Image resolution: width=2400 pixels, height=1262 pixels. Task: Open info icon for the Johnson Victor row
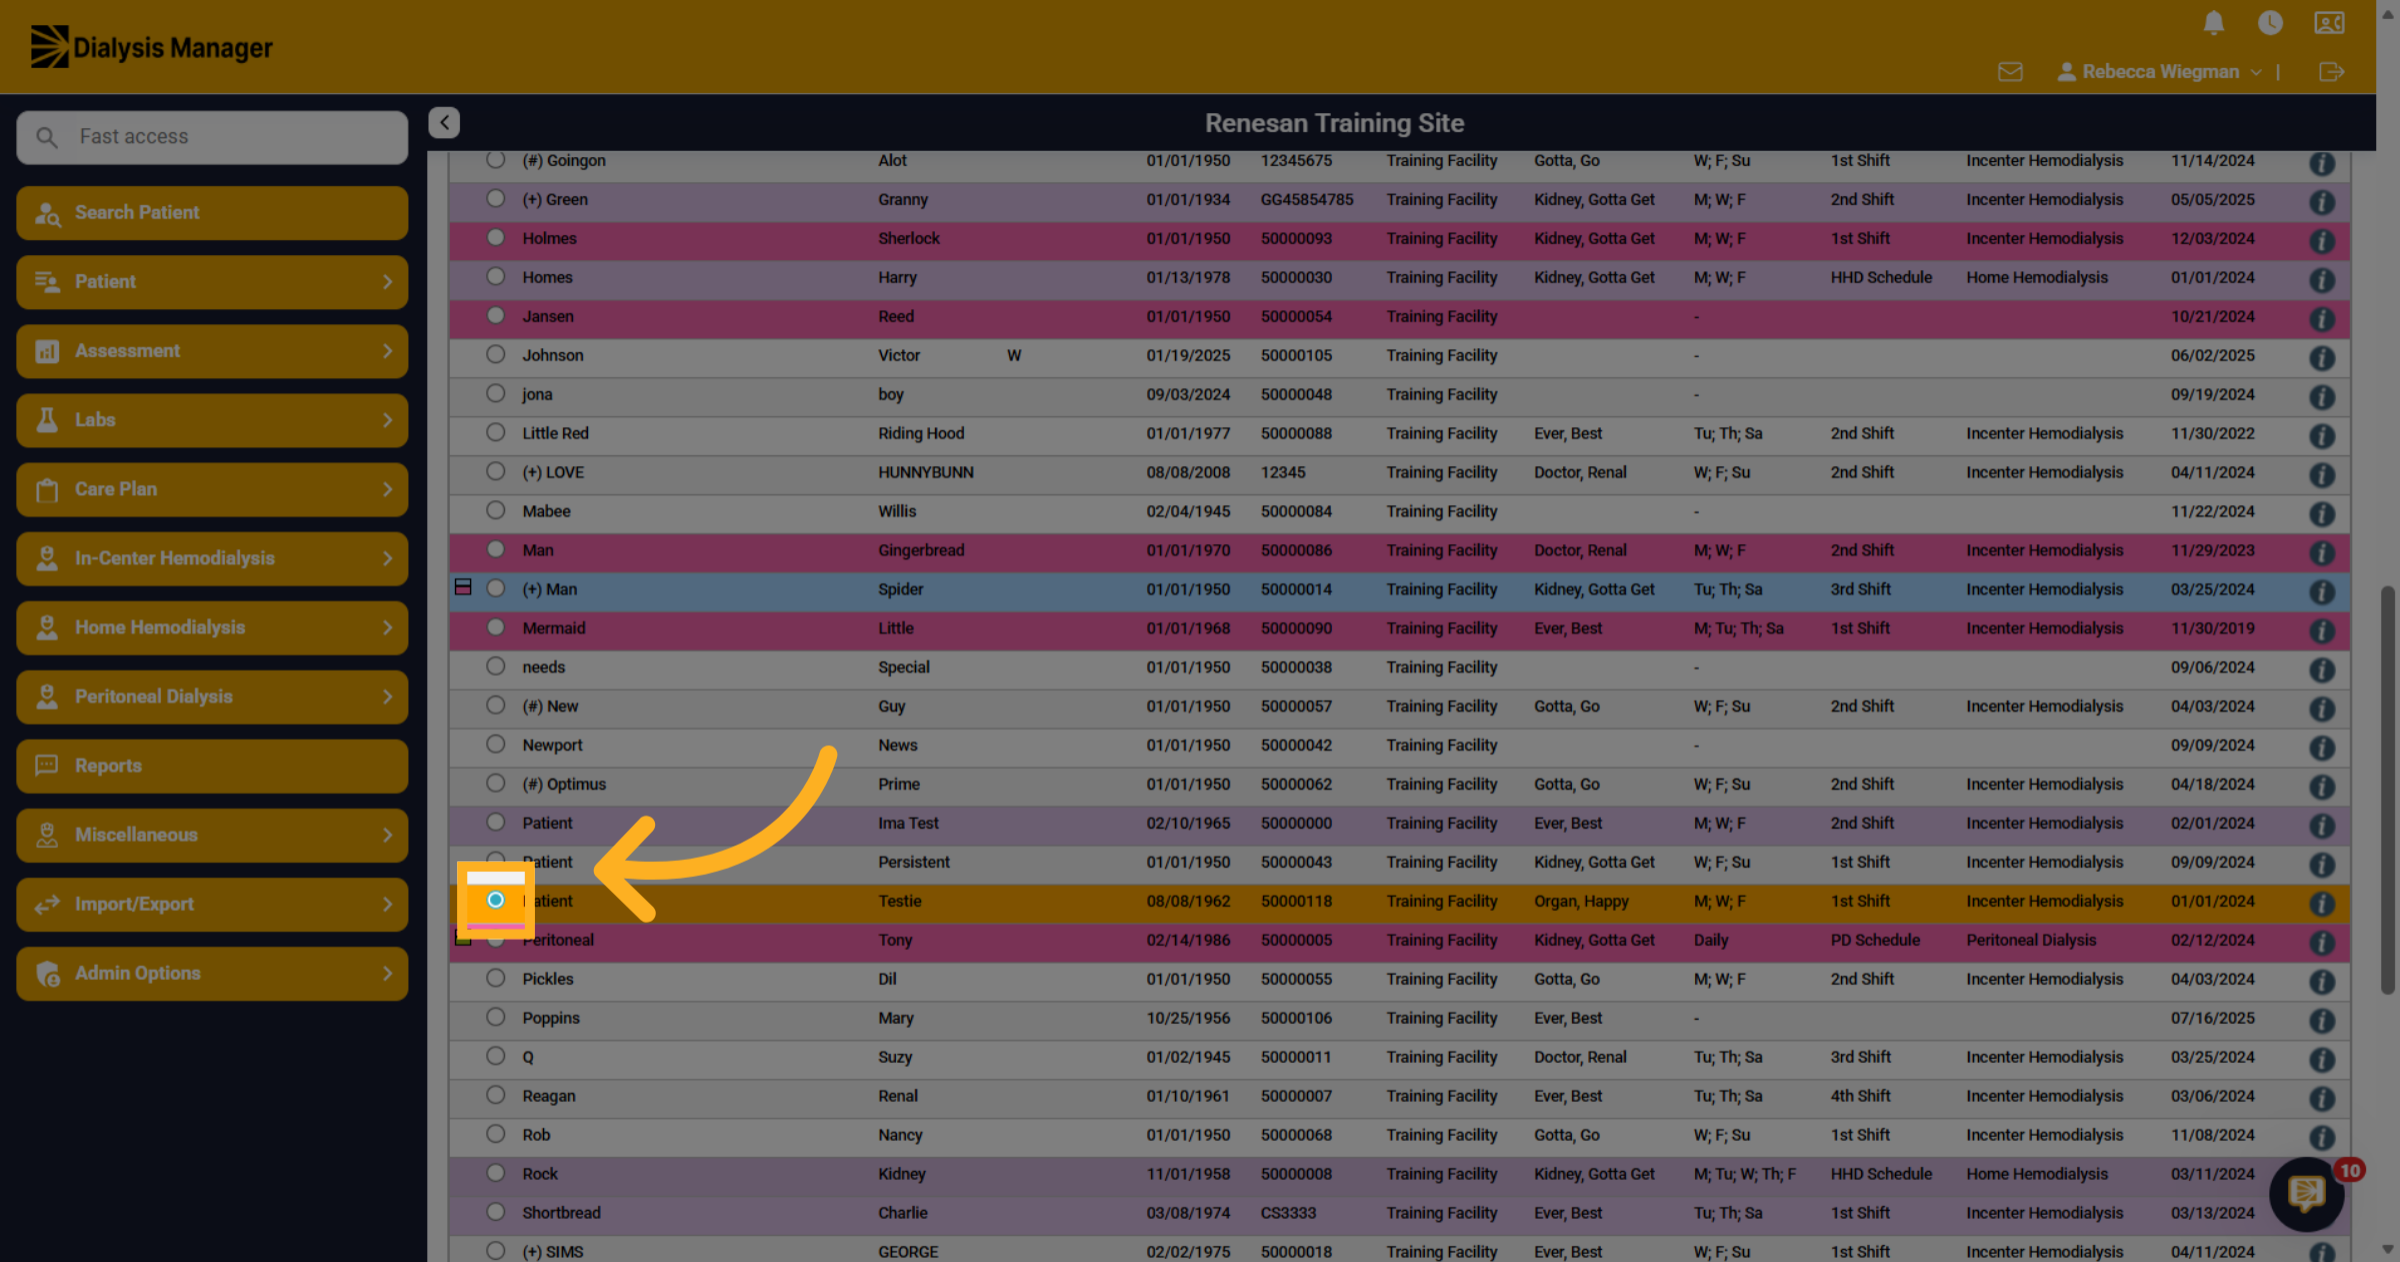coord(2322,357)
